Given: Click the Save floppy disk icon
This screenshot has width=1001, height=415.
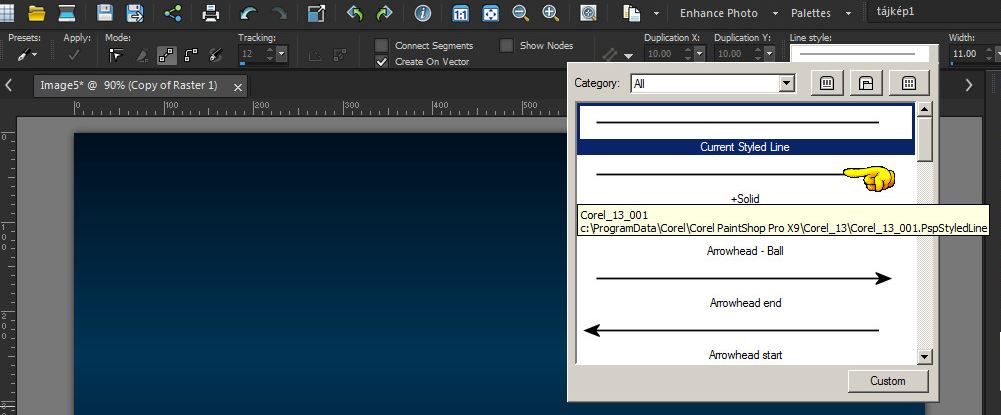Looking at the screenshot, I should [x=106, y=14].
